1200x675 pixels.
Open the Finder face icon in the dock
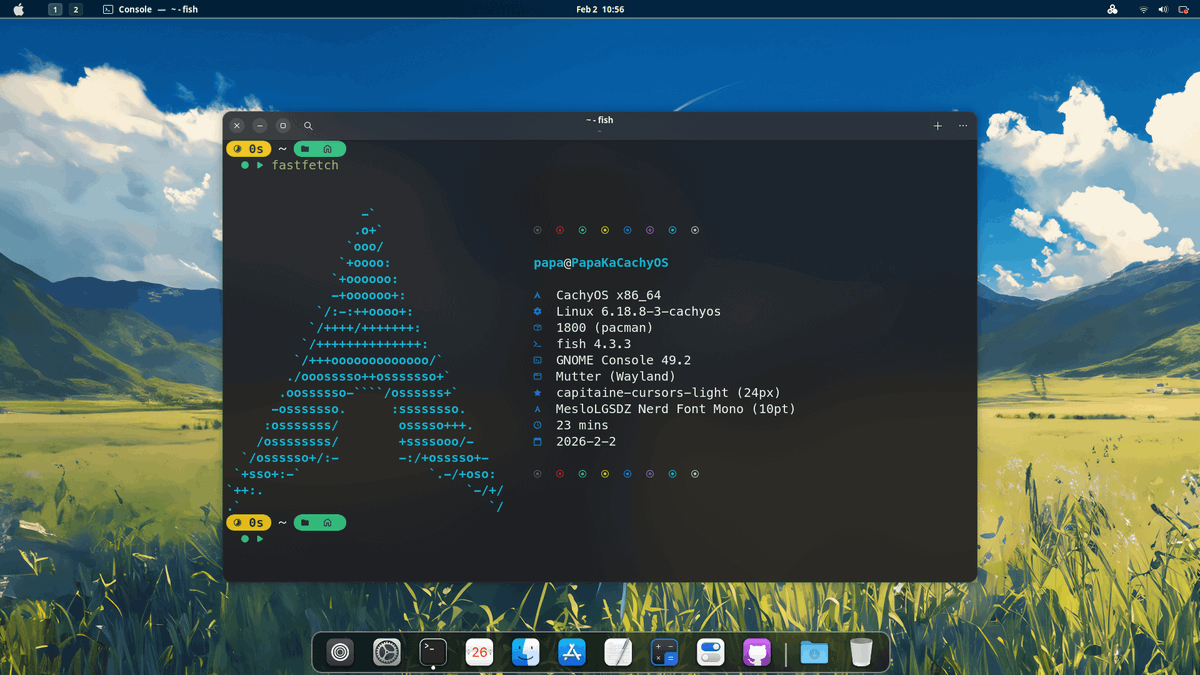point(526,653)
